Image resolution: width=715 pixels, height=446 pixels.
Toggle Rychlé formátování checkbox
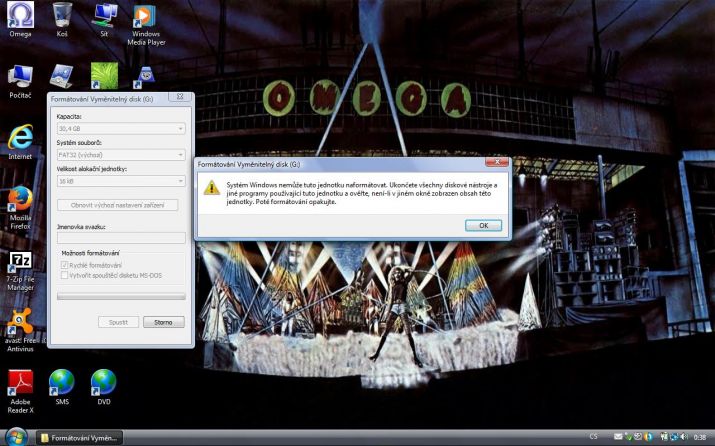tap(64, 265)
